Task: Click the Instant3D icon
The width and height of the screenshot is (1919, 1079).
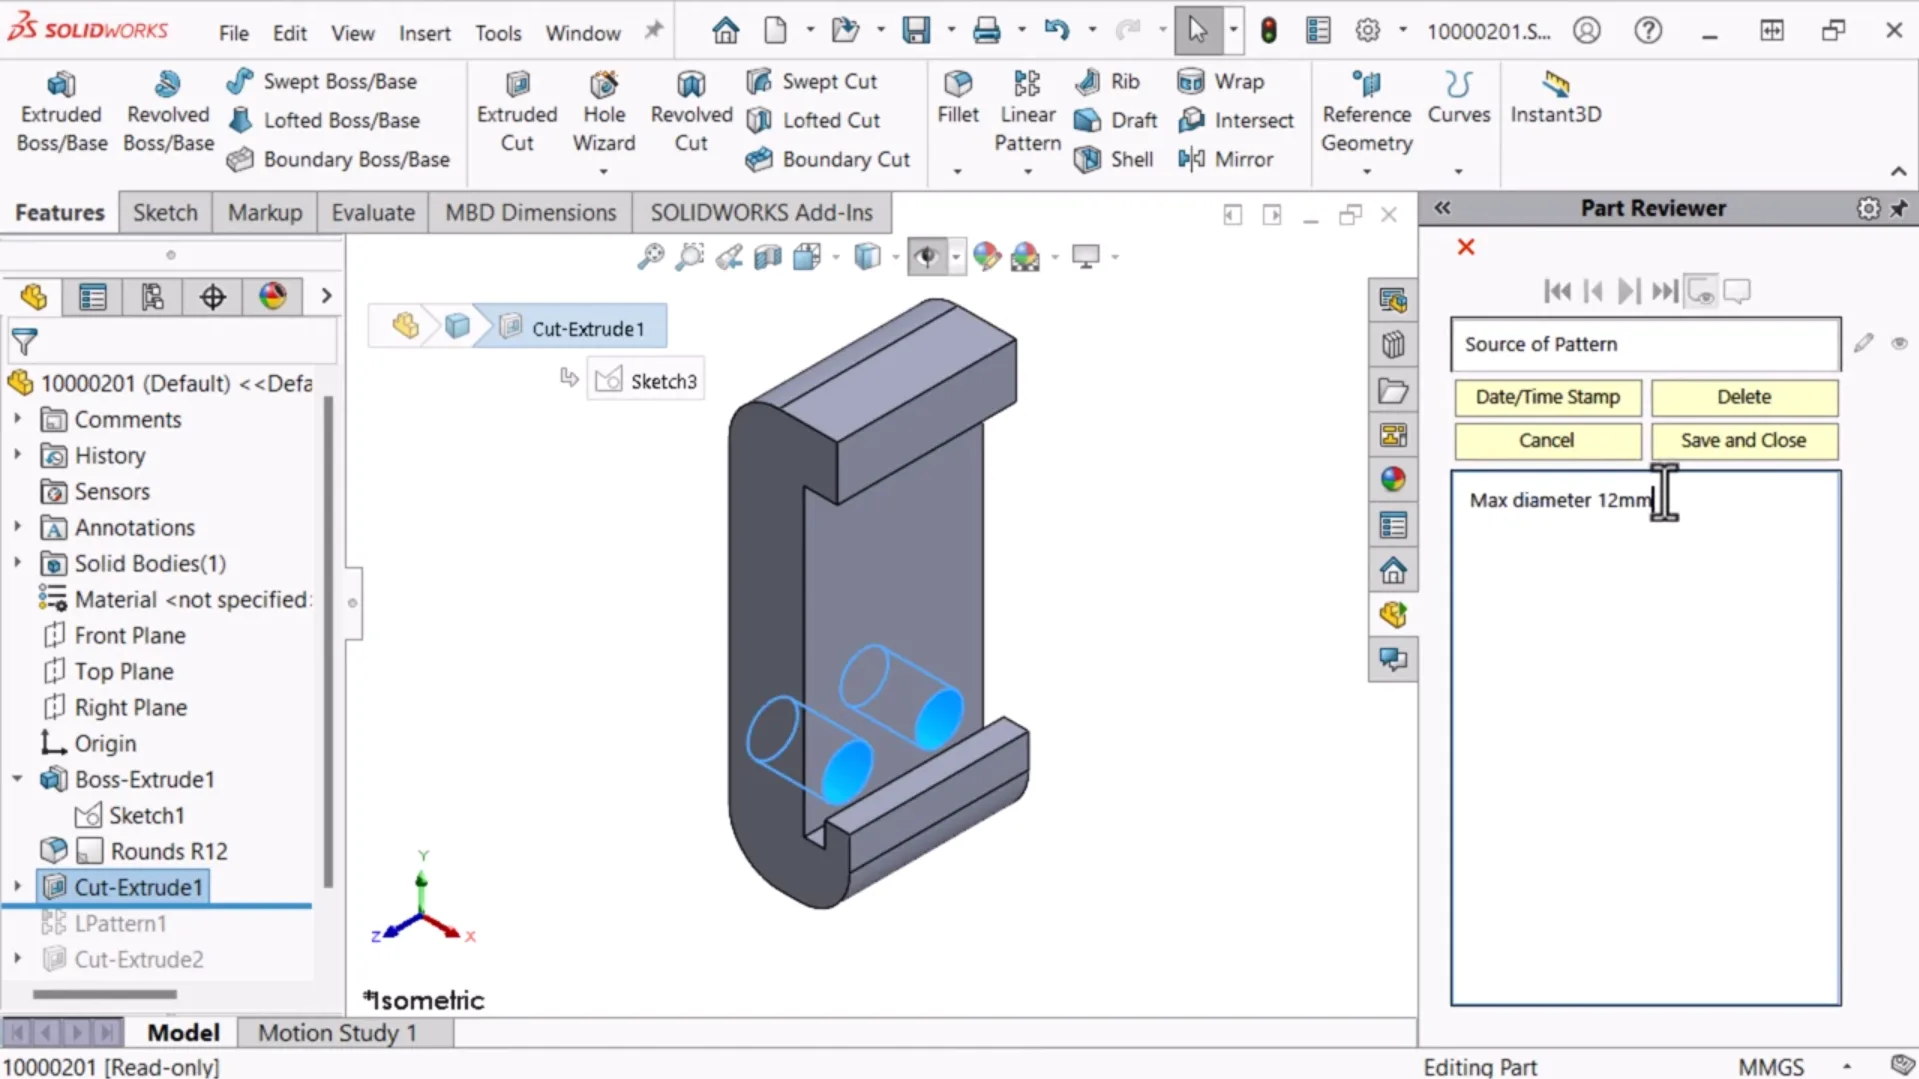Action: 1555,85
